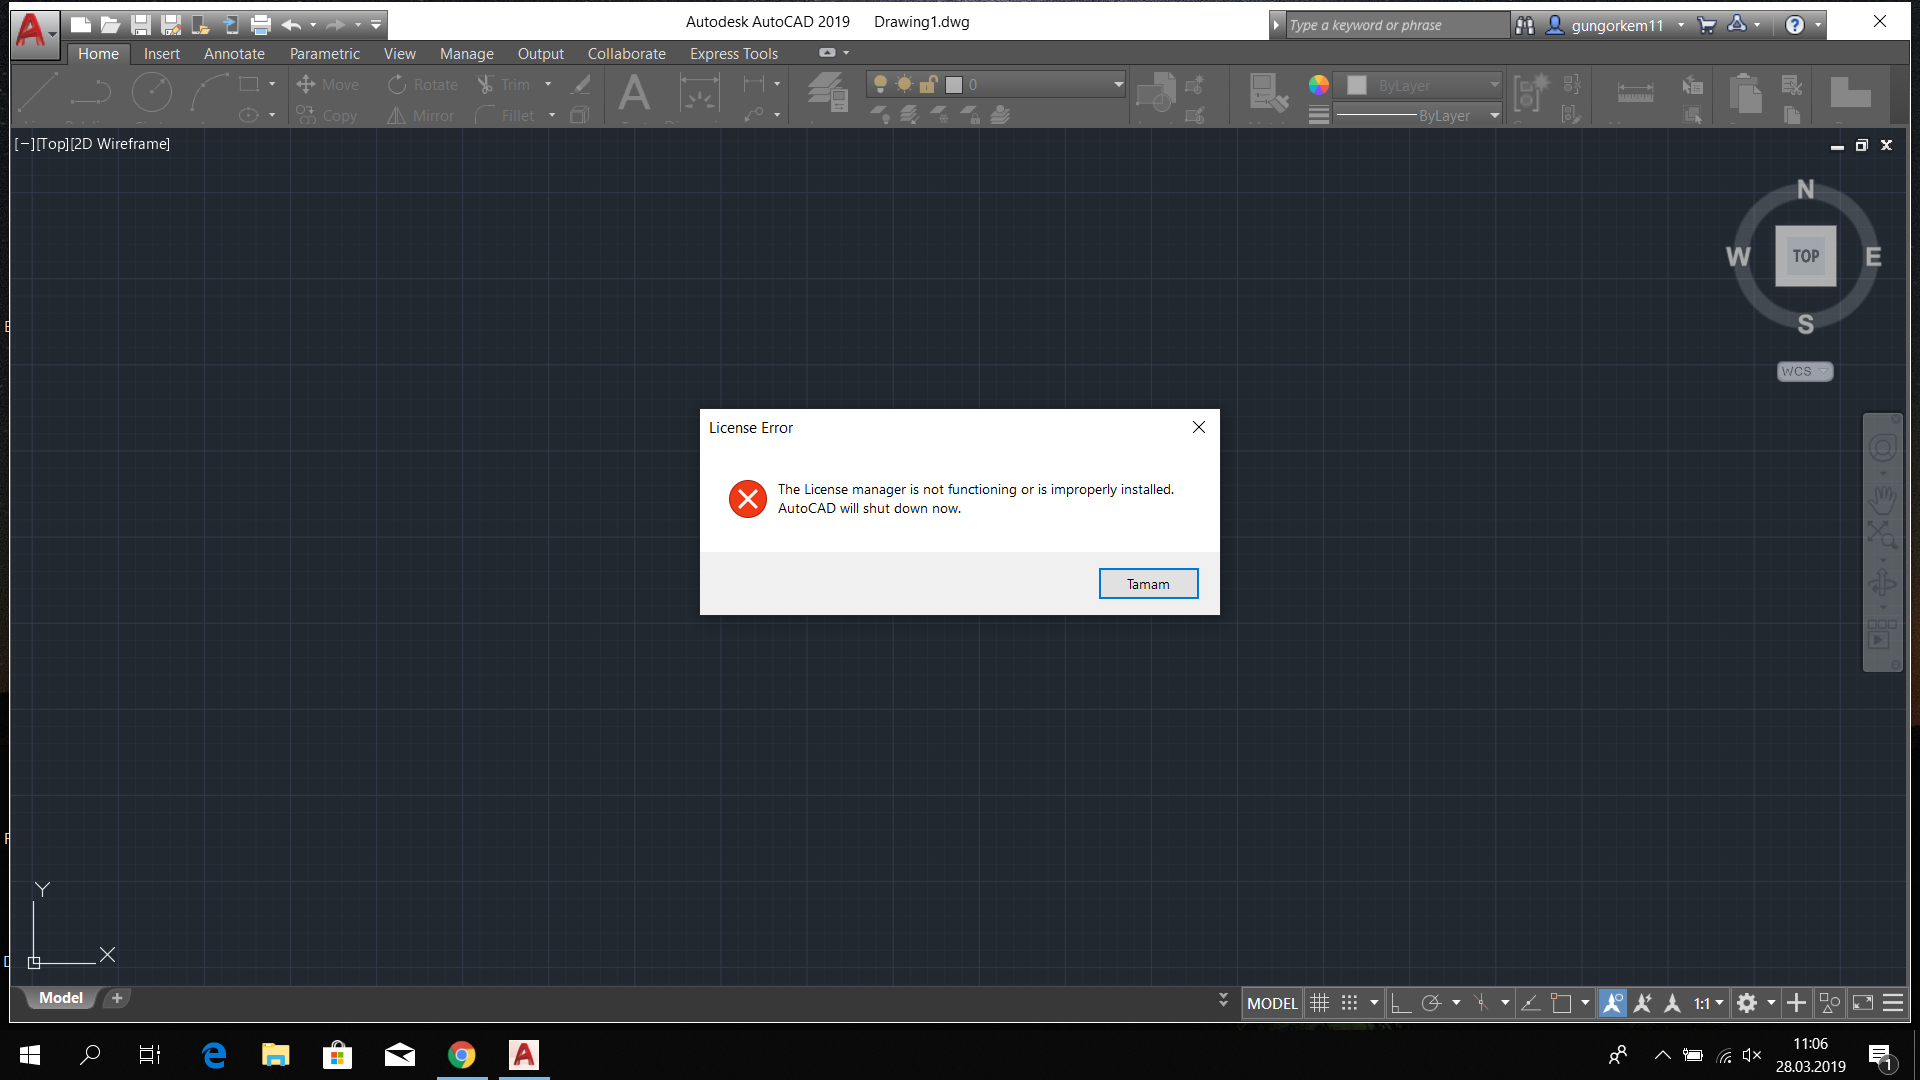
Task: Click the Move tool
Action: (328, 85)
